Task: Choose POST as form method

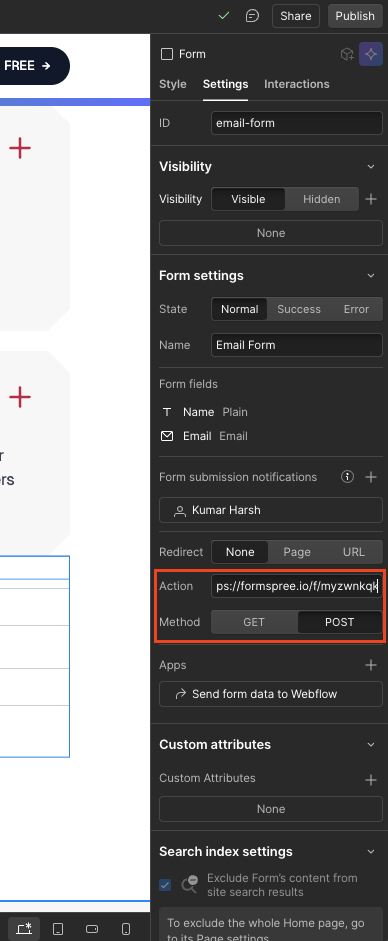Action: [339, 622]
